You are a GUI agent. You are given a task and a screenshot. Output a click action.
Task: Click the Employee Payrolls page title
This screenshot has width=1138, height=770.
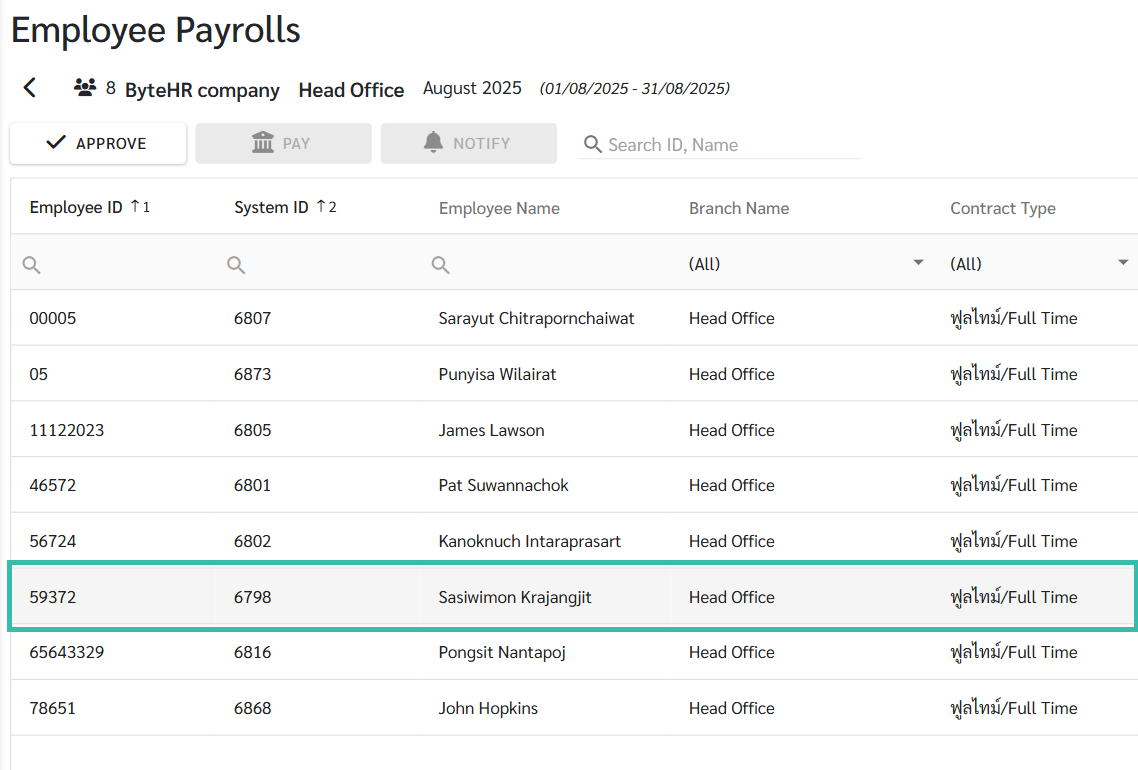click(x=155, y=30)
